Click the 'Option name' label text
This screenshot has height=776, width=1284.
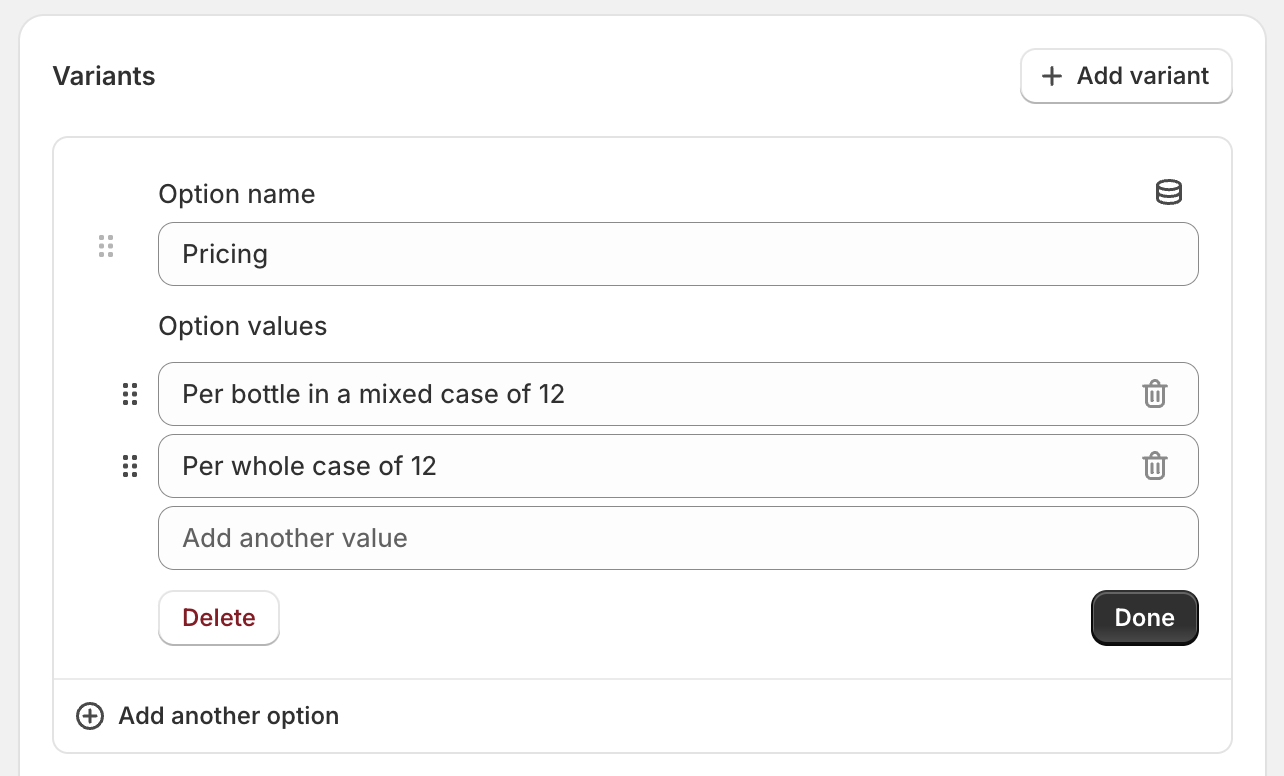click(237, 194)
